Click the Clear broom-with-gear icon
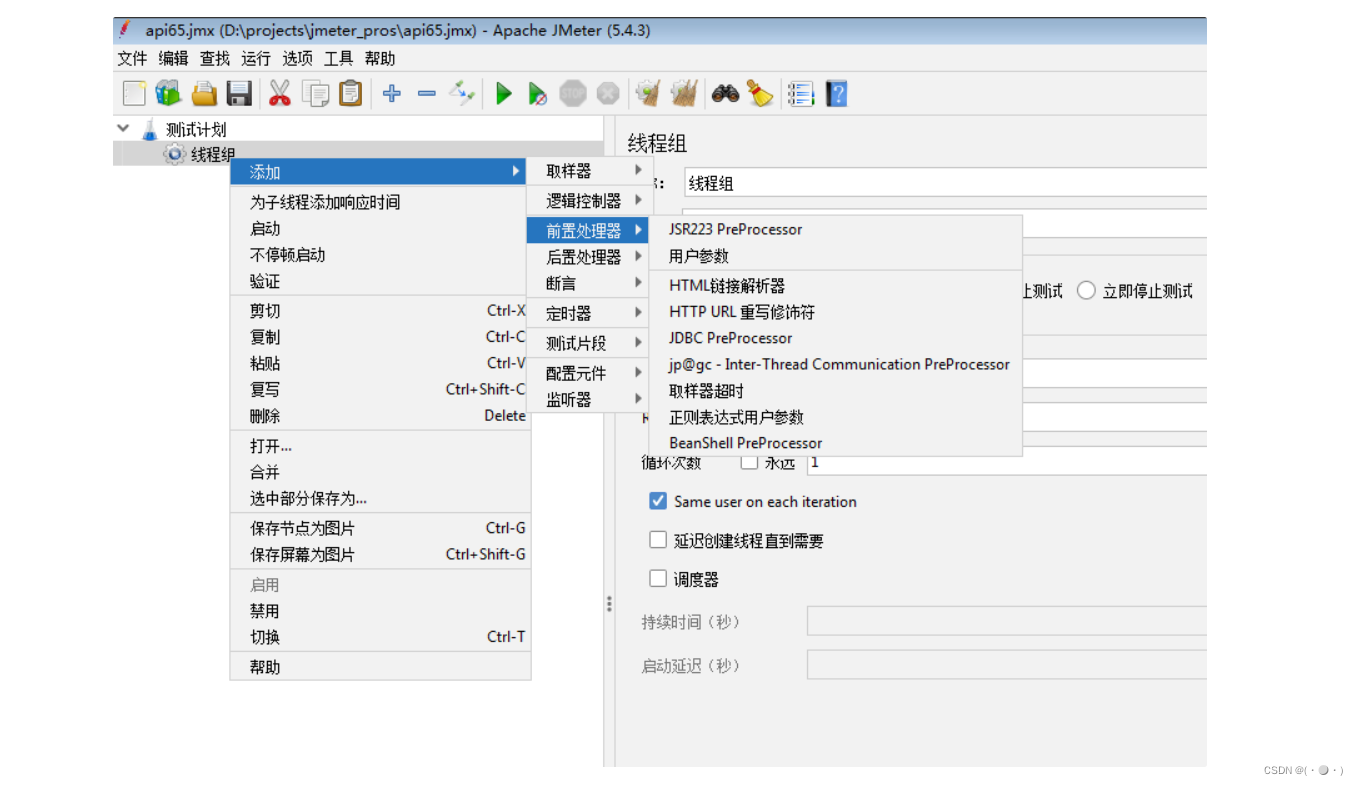Viewport: 1358px width, 785px height. [648, 94]
